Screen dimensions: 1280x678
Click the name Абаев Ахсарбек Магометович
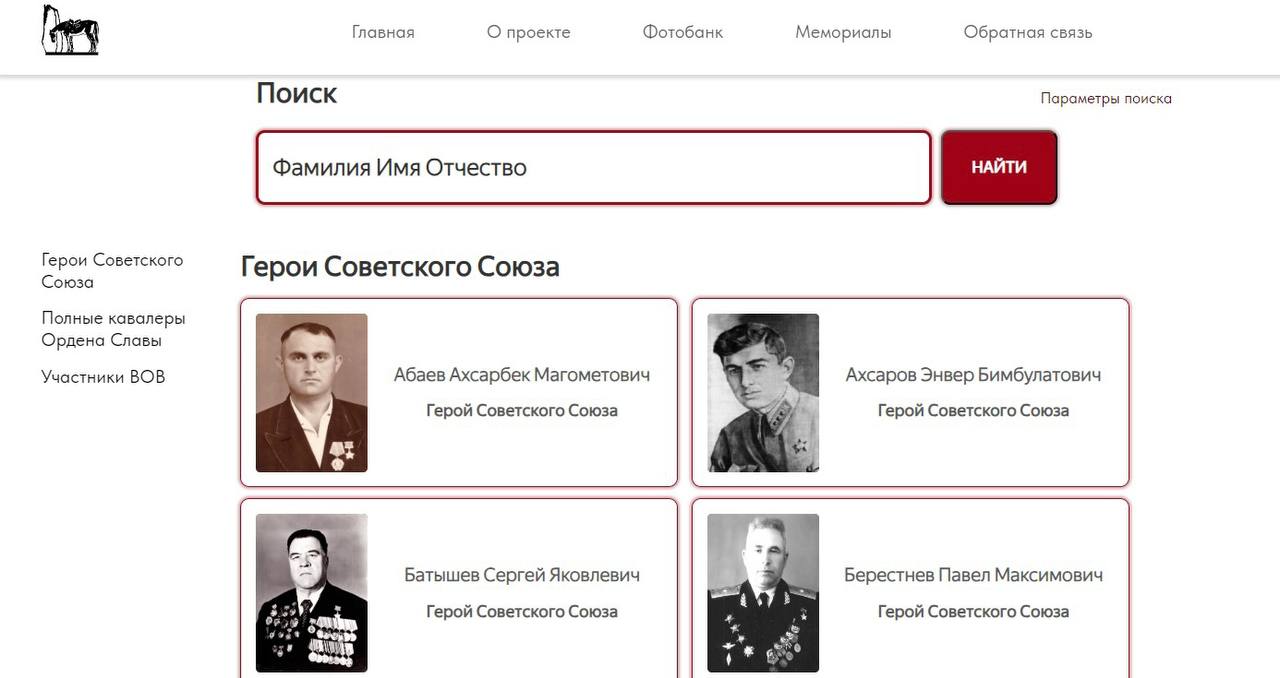pyautogui.click(x=522, y=375)
